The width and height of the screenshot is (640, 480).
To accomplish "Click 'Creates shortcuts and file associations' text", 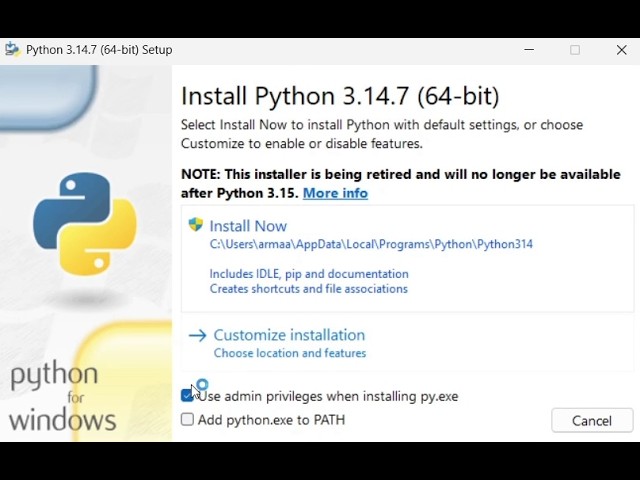I will tap(309, 289).
